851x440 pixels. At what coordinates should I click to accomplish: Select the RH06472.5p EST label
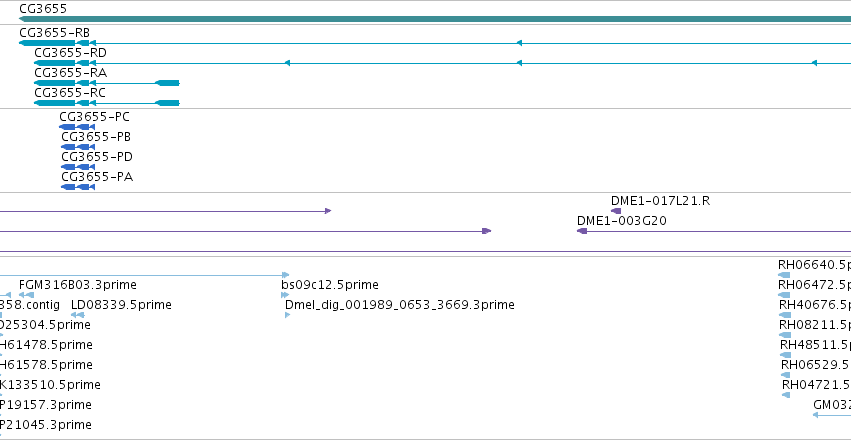coord(814,285)
